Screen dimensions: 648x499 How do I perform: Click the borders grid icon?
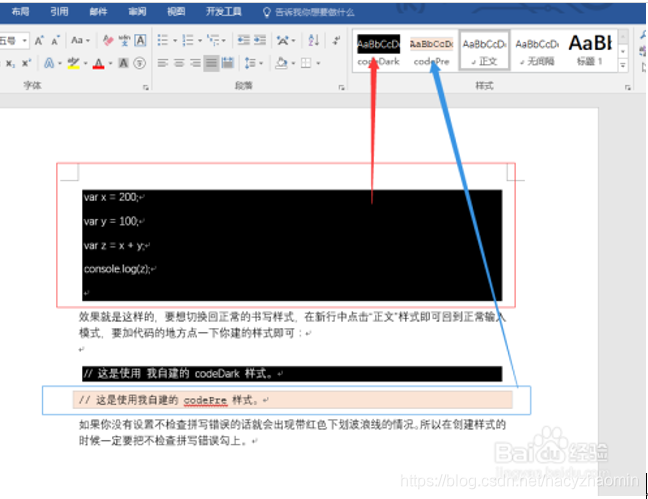[306, 63]
